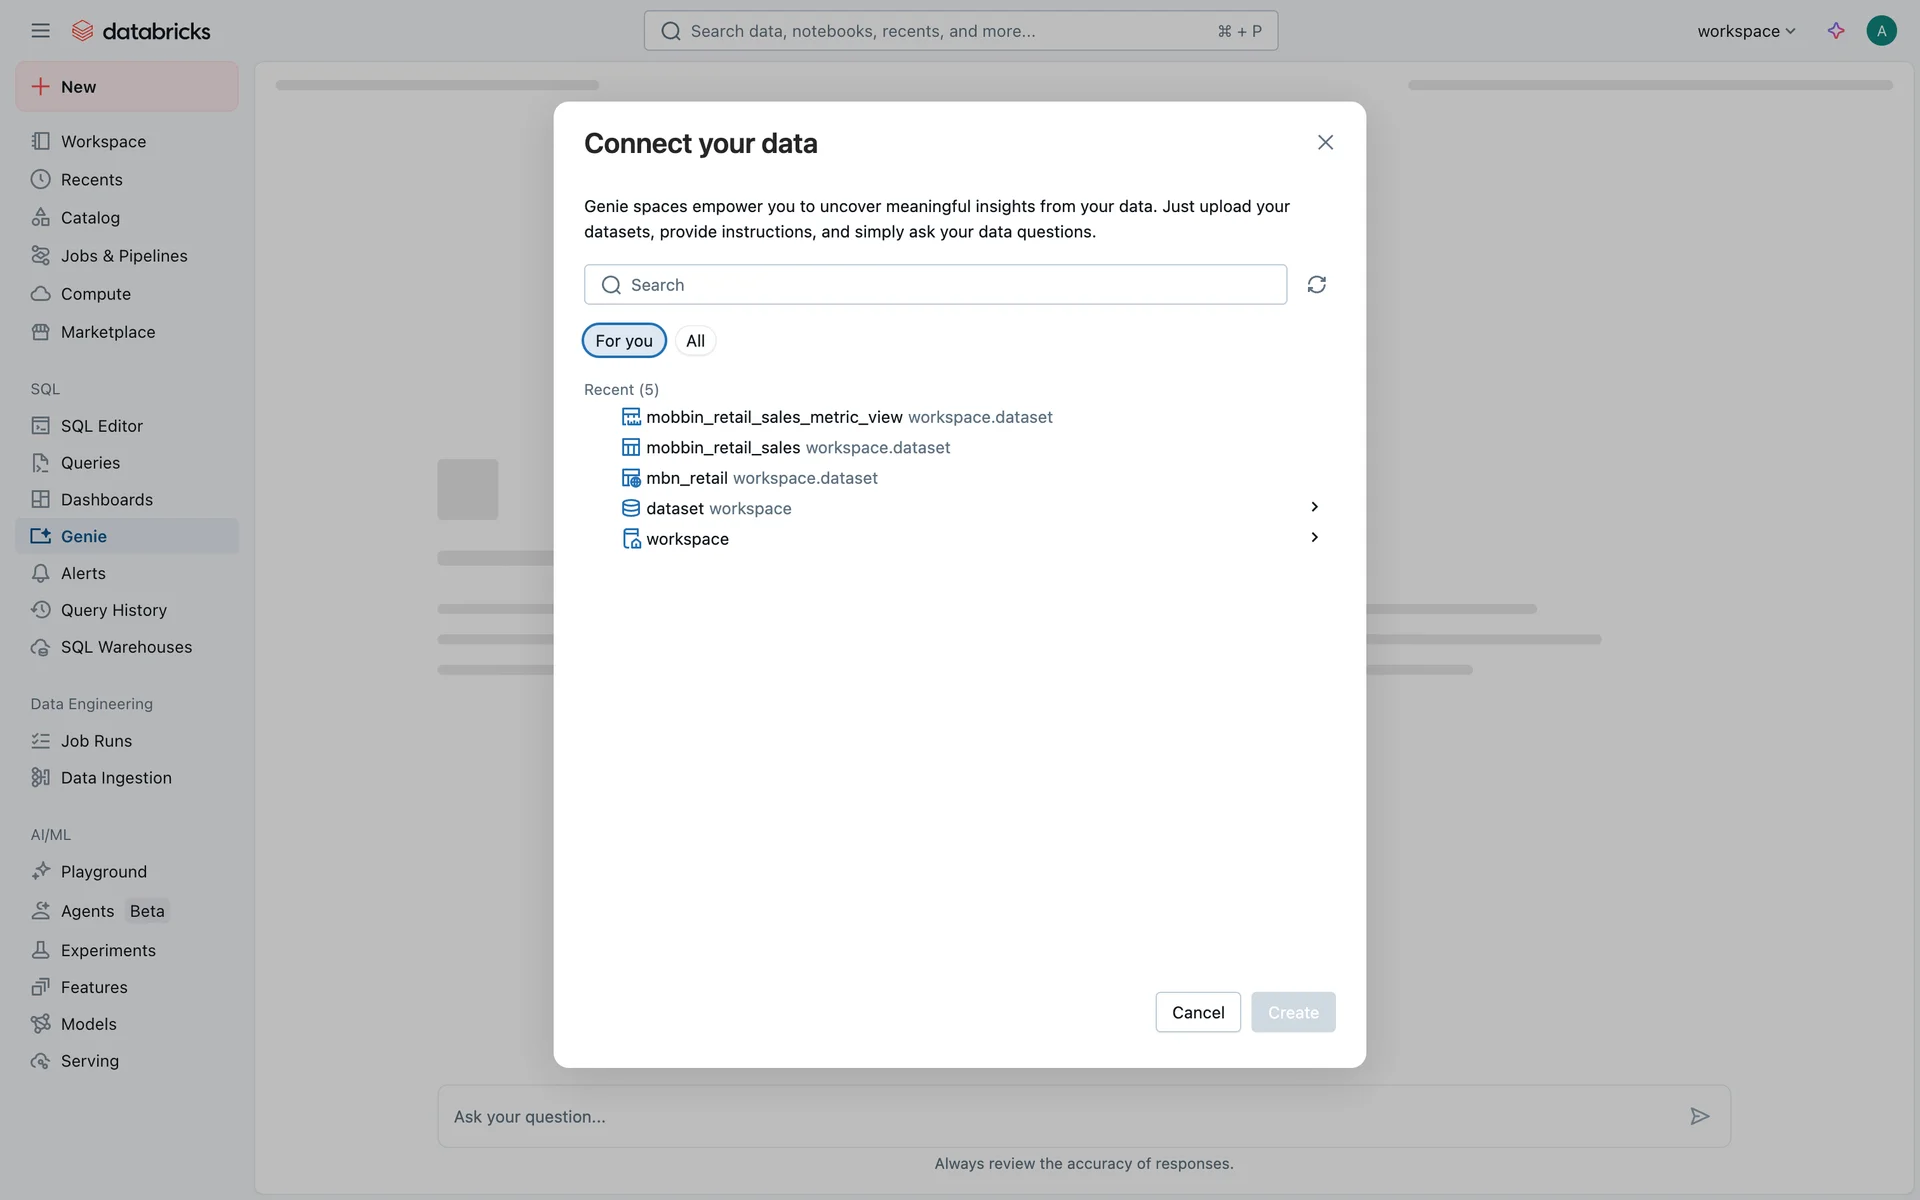1920x1200 pixels.
Task: Expand the dataset schema chevron
Action: pyautogui.click(x=1314, y=508)
